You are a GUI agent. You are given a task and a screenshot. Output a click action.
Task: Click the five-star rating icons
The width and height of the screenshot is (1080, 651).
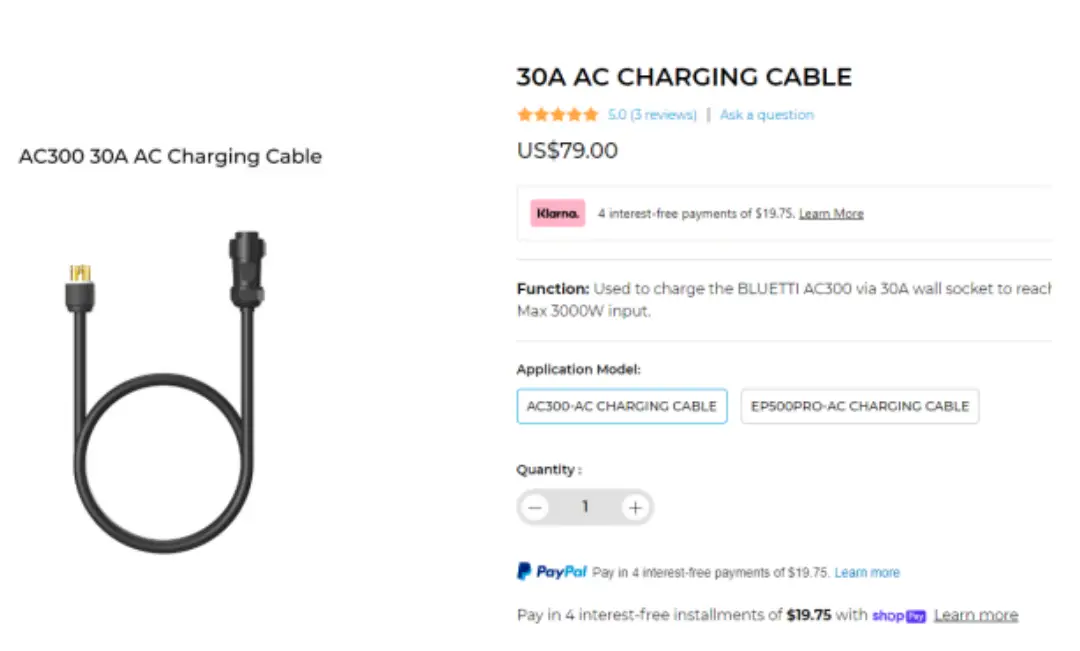point(557,115)
